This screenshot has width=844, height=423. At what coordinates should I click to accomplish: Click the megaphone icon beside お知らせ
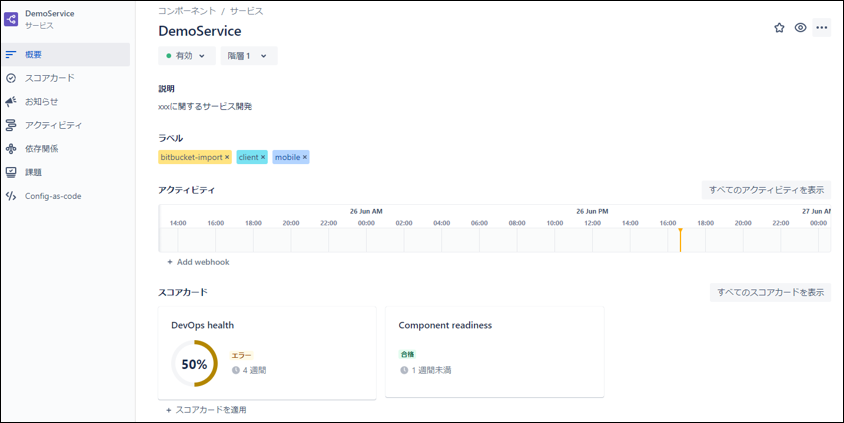pos(11,102)
